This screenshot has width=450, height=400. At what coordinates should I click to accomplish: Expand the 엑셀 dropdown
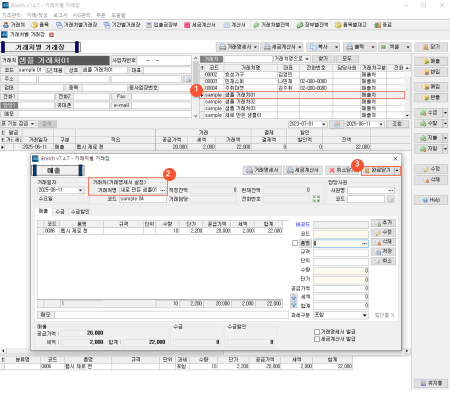[x=408, y=47]
